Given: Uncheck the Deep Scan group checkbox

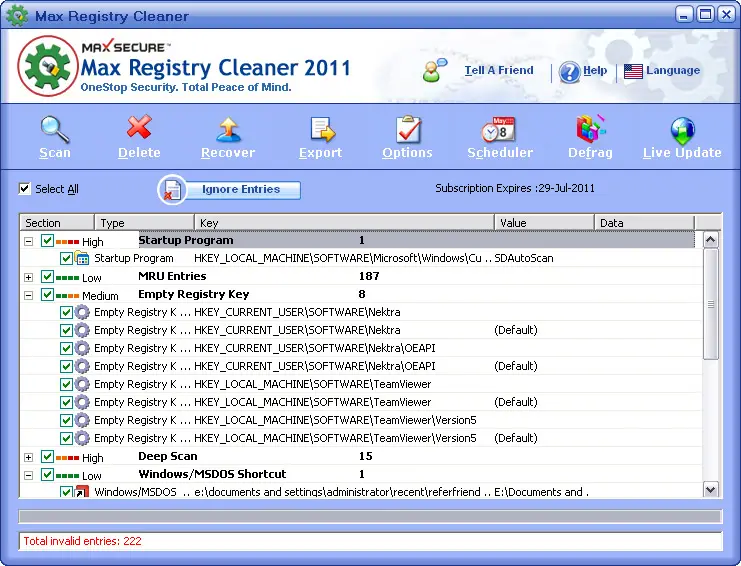Looking at the screenshot, I should pos(47,456).
